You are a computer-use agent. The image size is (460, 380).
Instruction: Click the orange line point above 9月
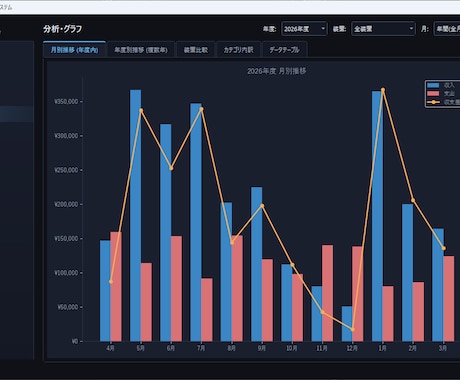point(262,206)
